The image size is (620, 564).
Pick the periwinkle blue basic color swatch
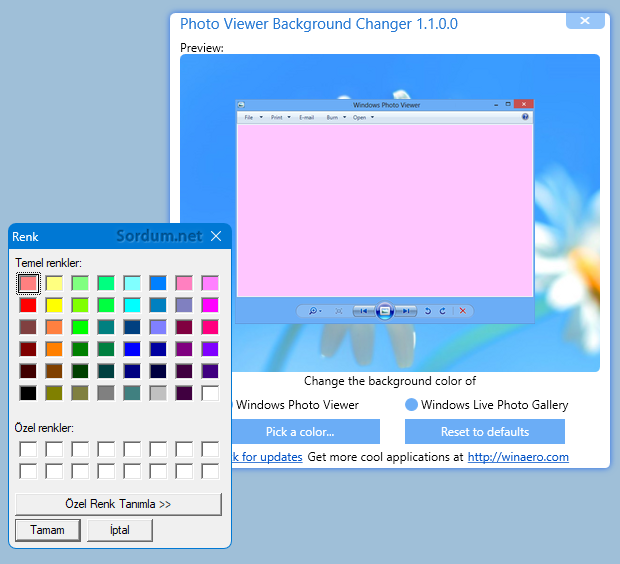coord(158,327)
